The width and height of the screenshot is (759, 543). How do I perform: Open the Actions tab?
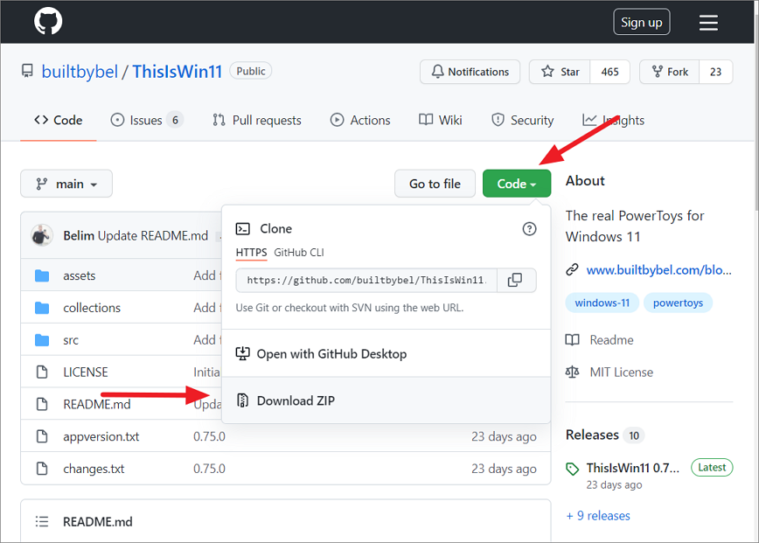click(x=360, y=120)
